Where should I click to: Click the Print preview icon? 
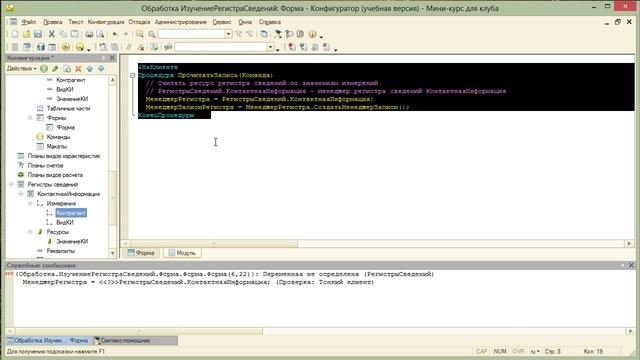point(100,35)
